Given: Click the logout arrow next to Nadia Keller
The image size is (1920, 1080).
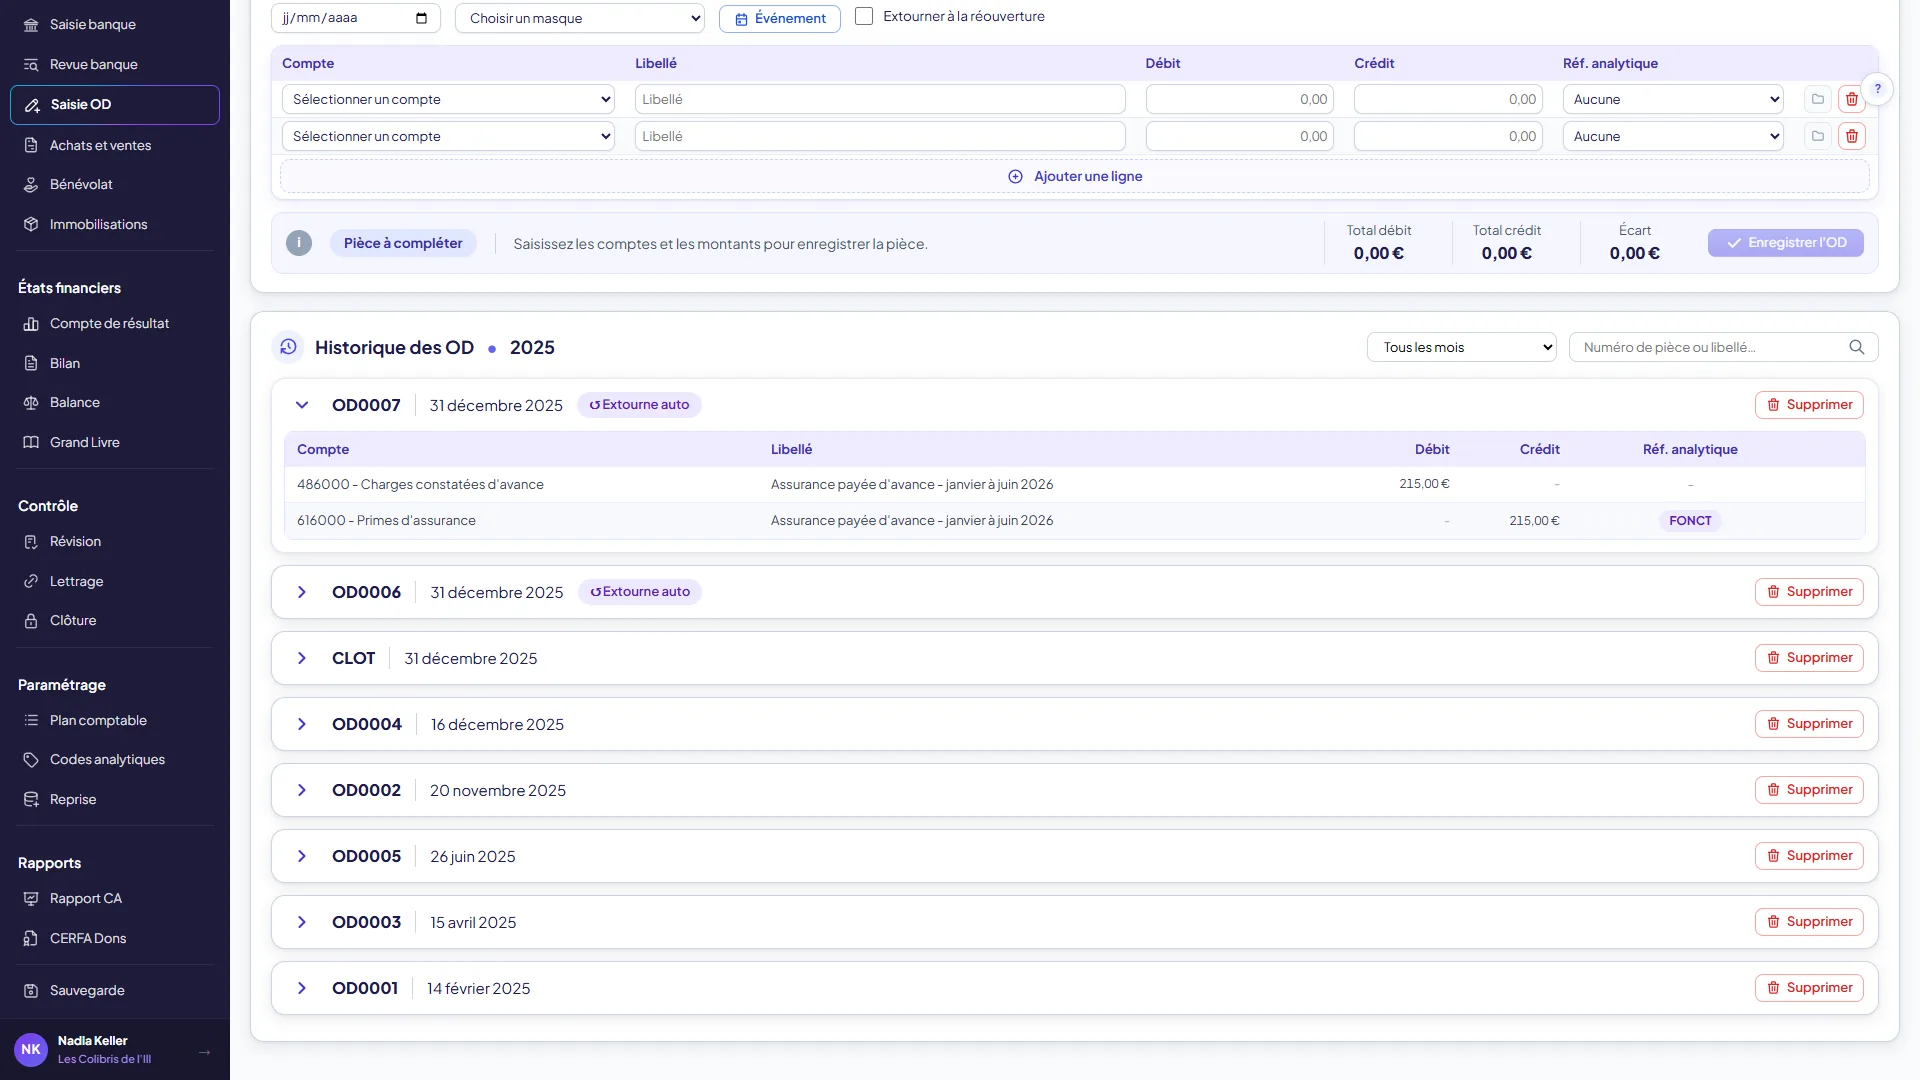Looking at the screenshot, I should pyautogui.click(x=204, y=1051).
